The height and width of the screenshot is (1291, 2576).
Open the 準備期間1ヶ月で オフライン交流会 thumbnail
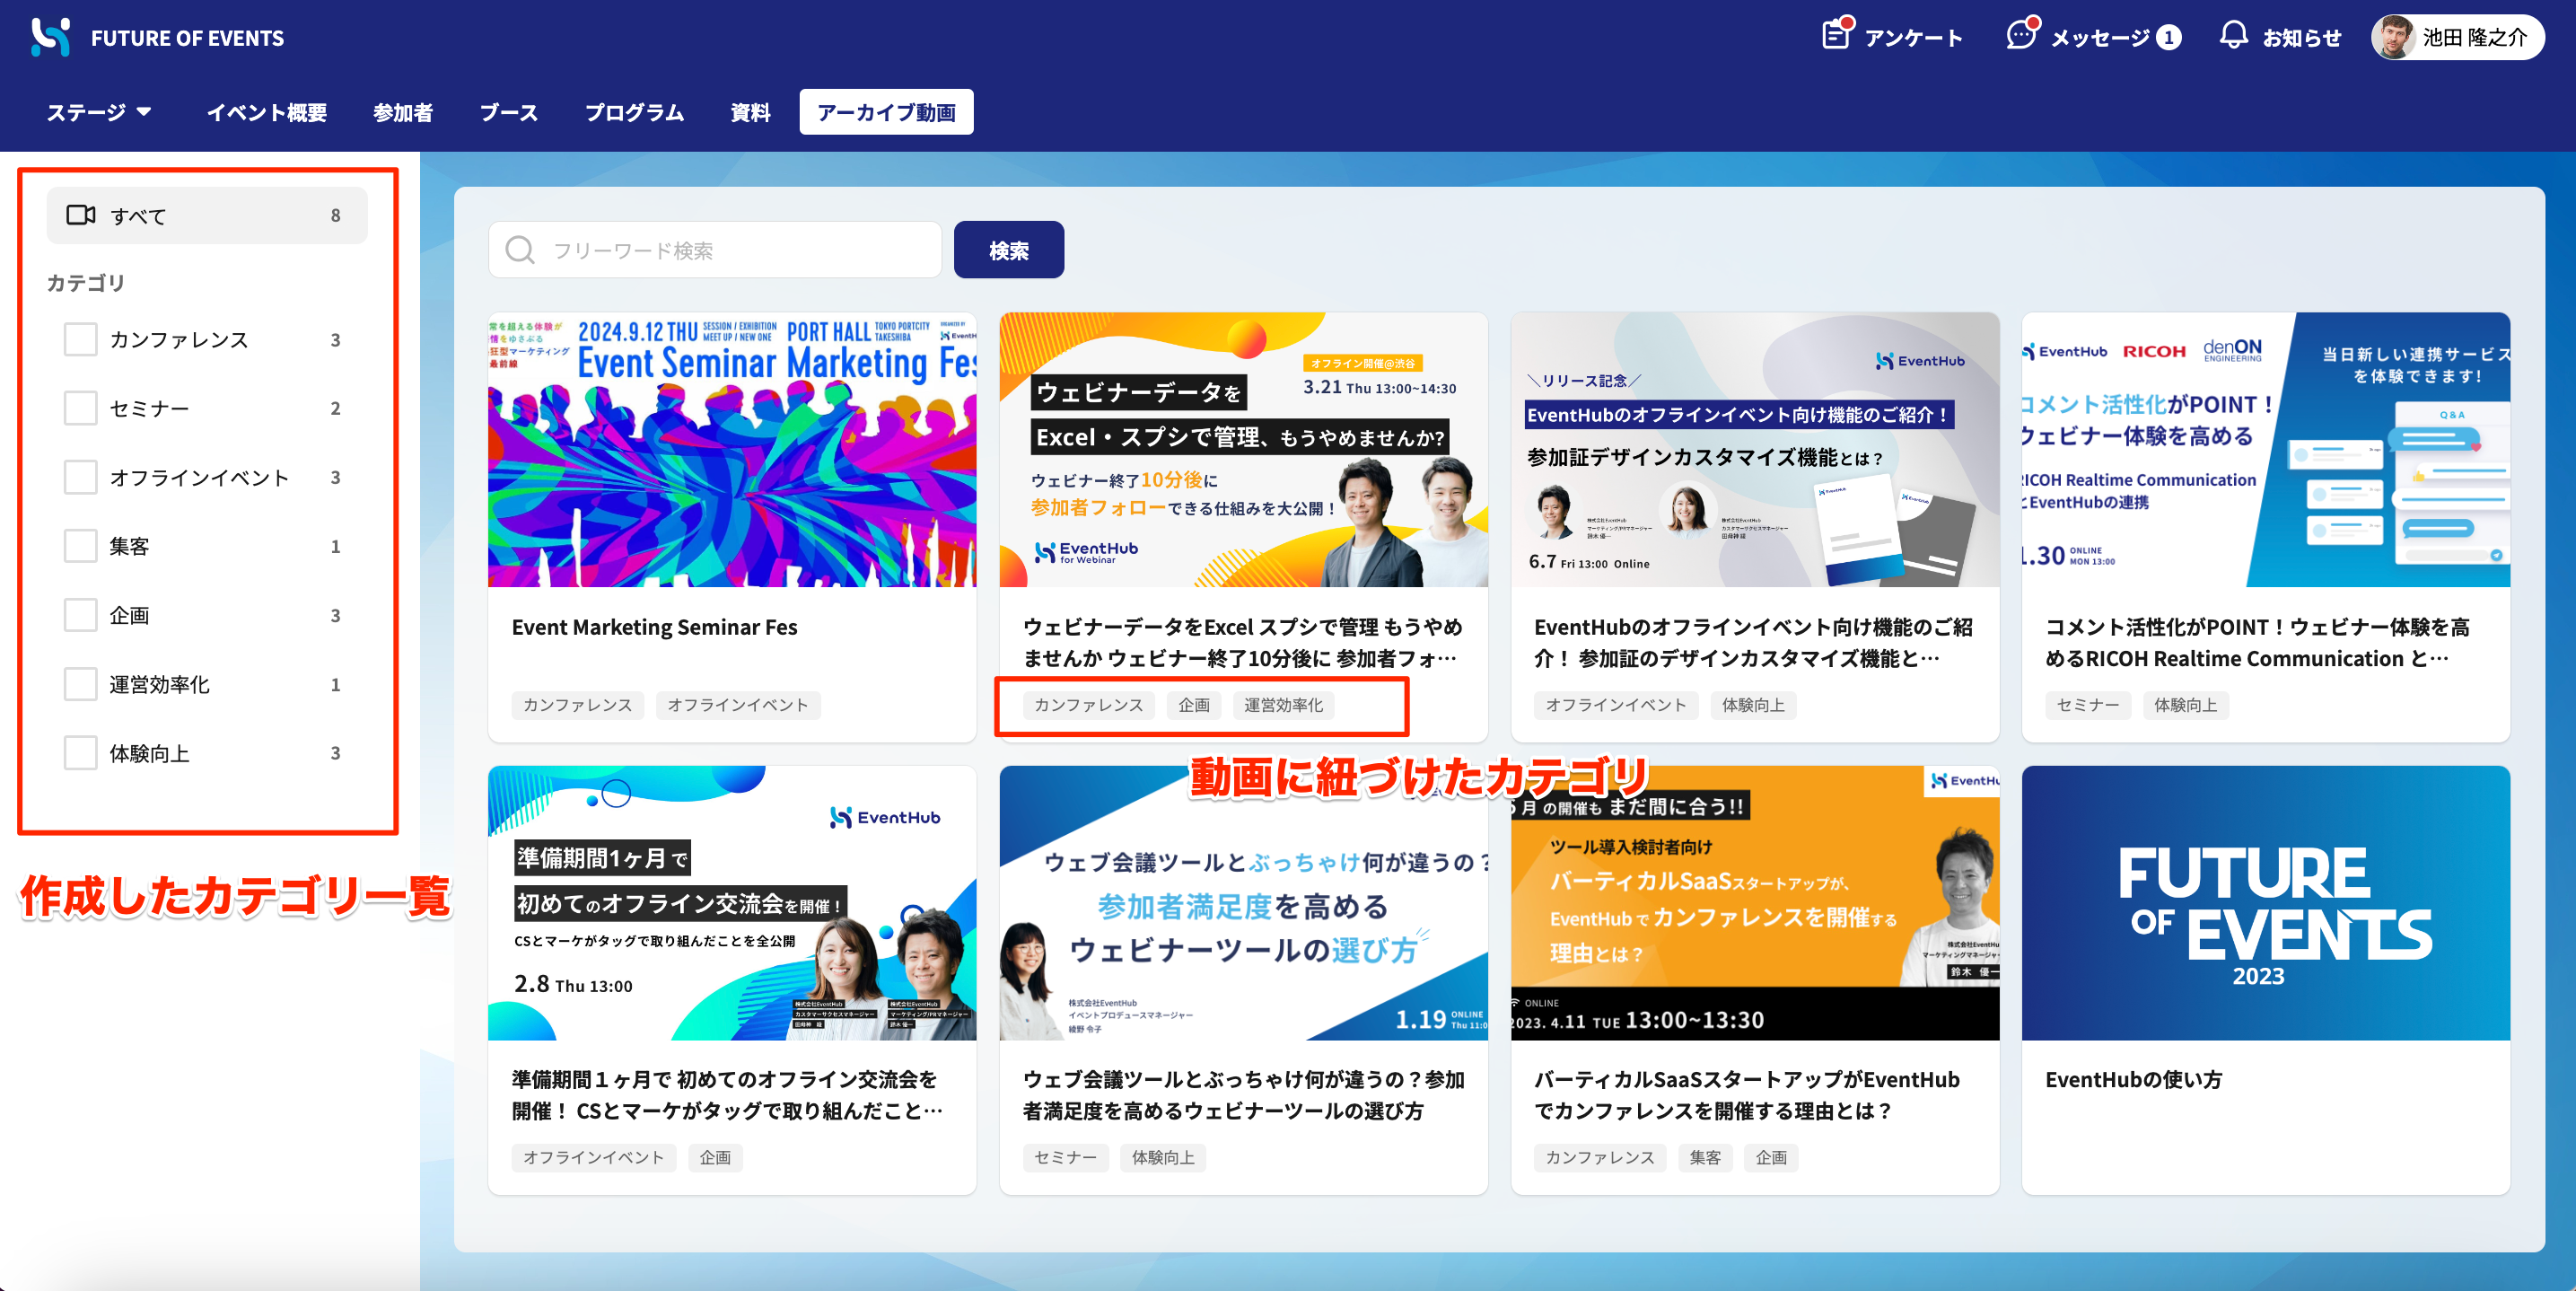[x=732, y=903]
